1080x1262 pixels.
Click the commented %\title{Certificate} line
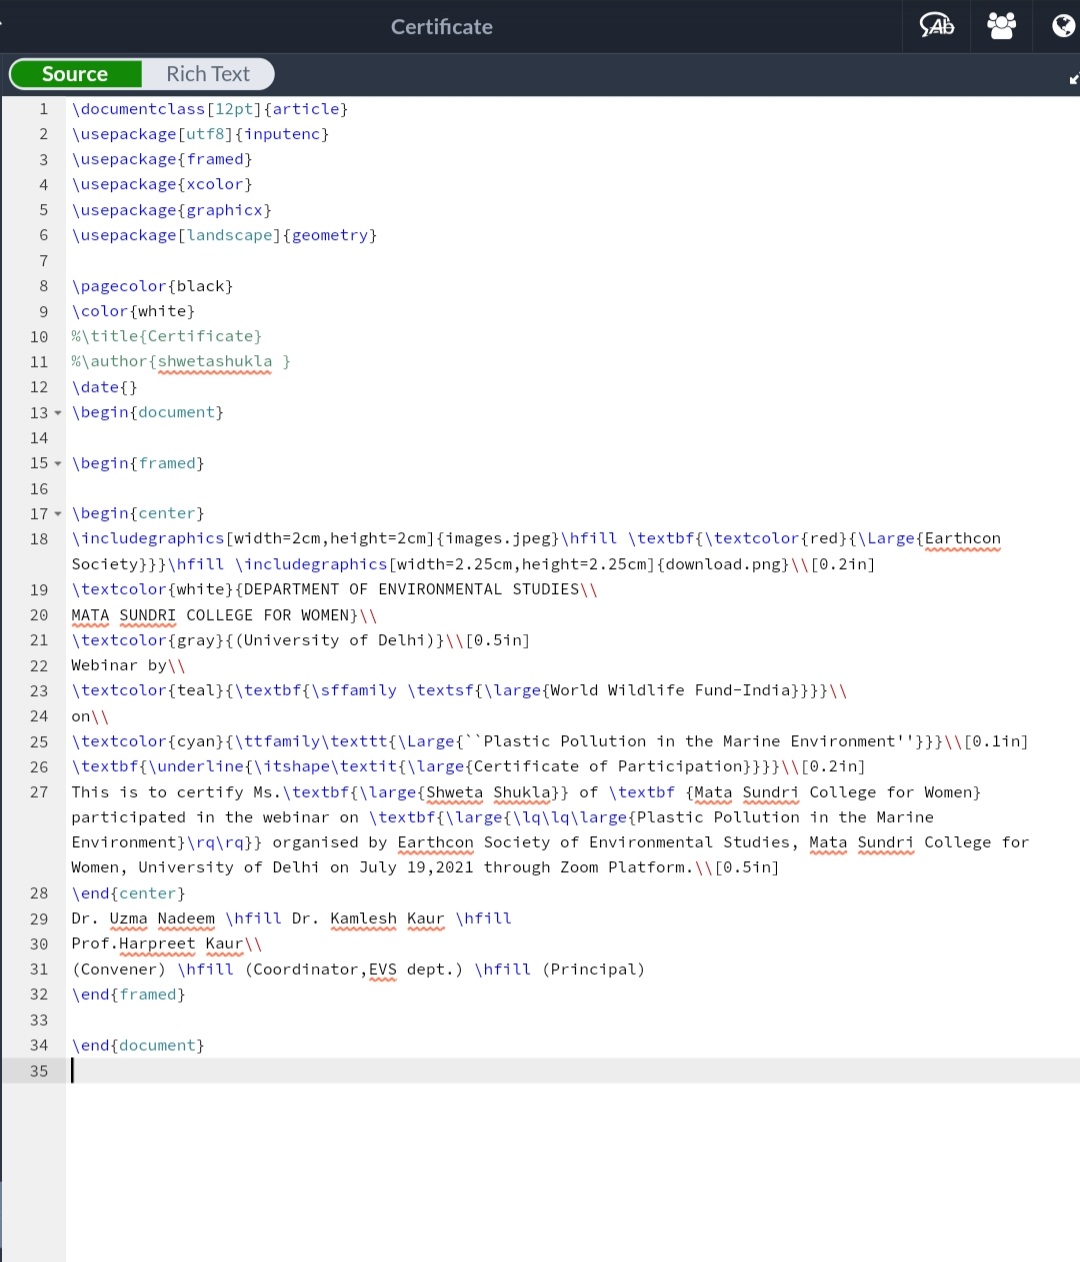pyautogui.click(x=167, y=336)
